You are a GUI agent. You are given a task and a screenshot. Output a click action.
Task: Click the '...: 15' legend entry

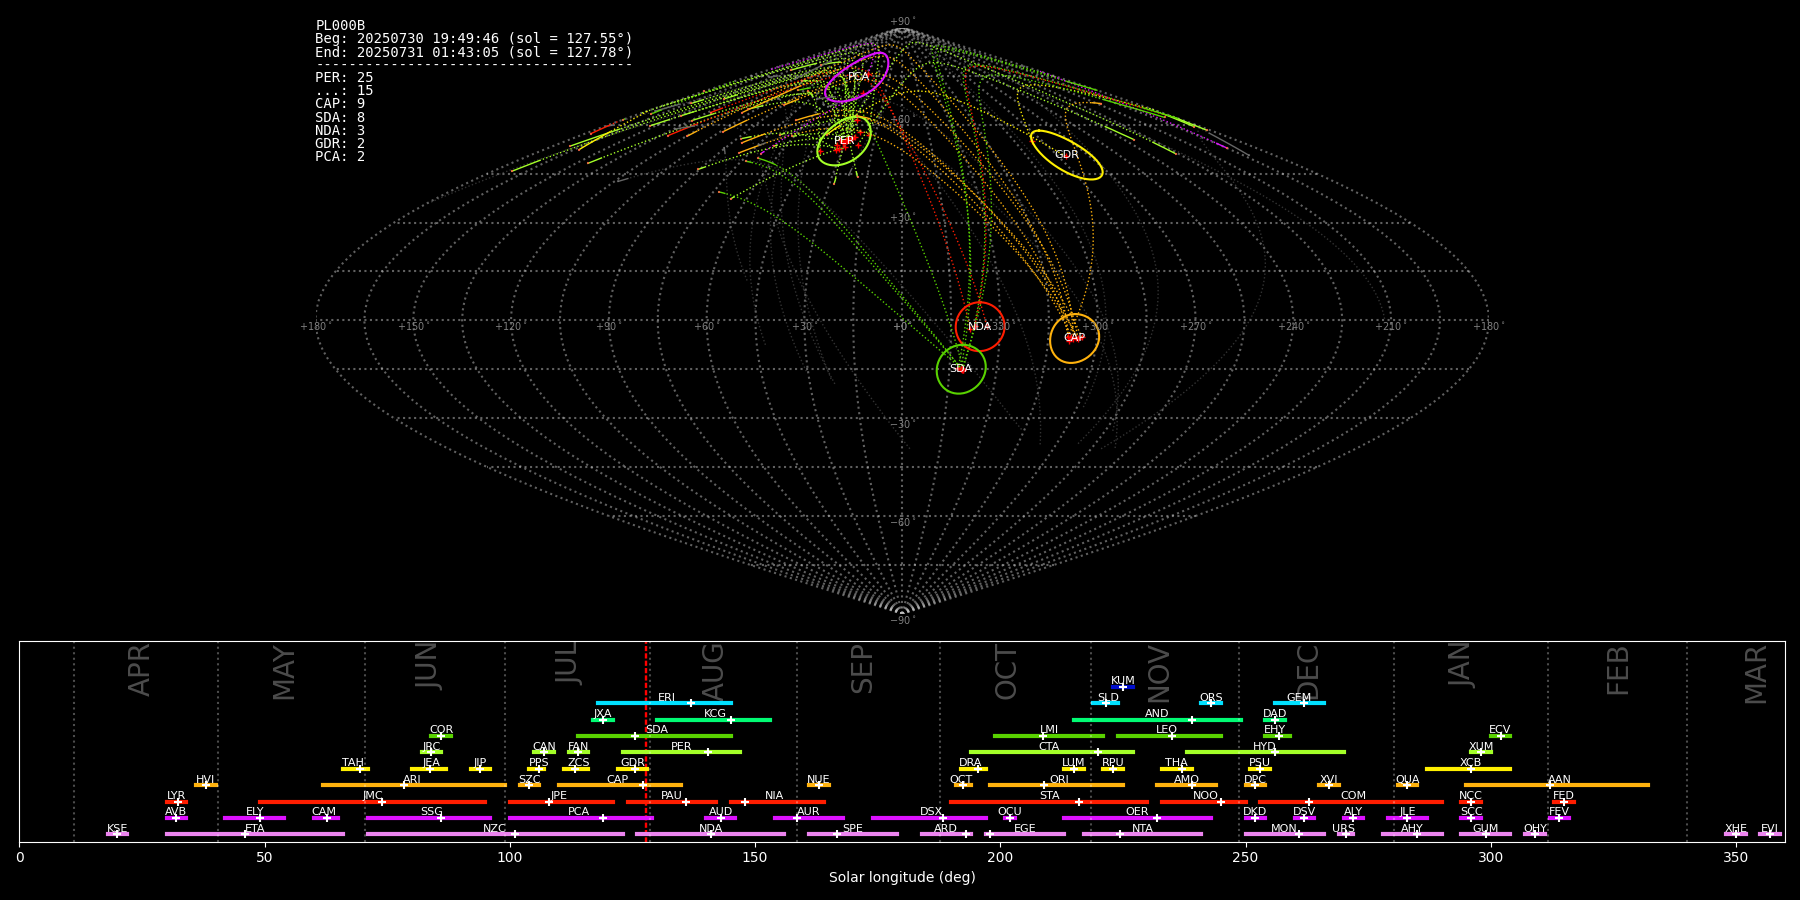click(344, 91)
